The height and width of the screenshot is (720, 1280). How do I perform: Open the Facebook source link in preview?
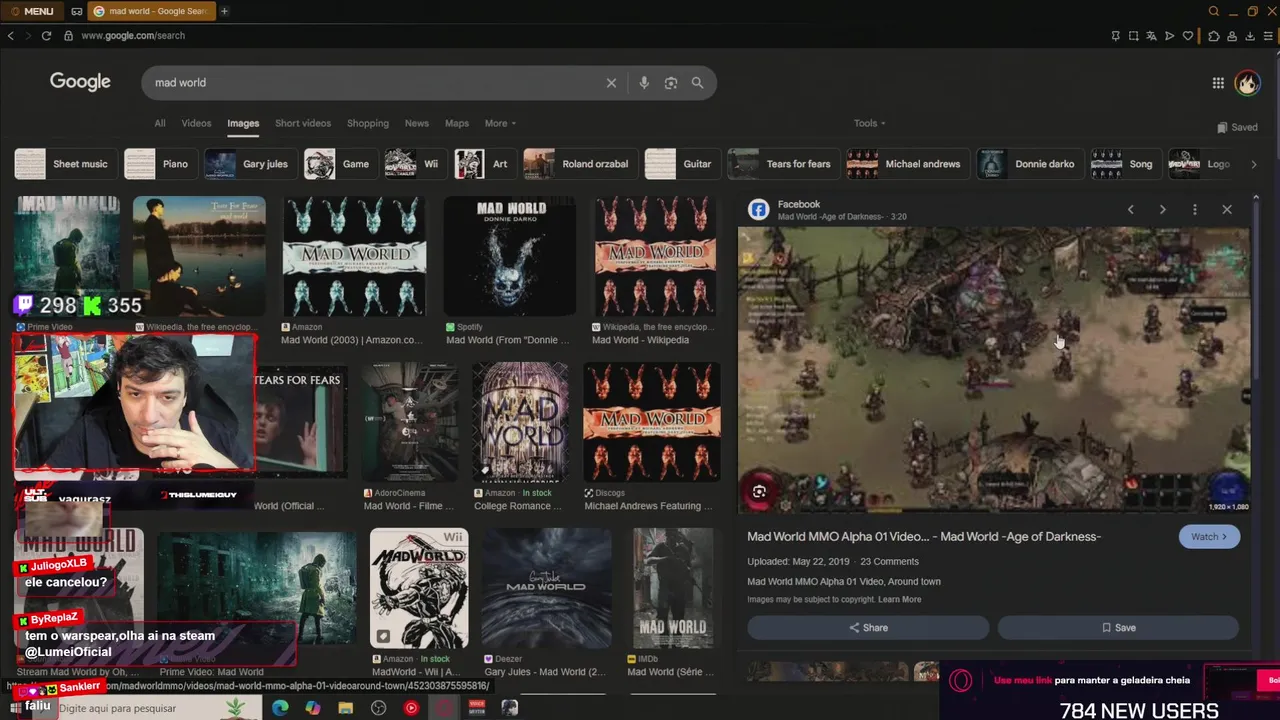click(799, 204)
